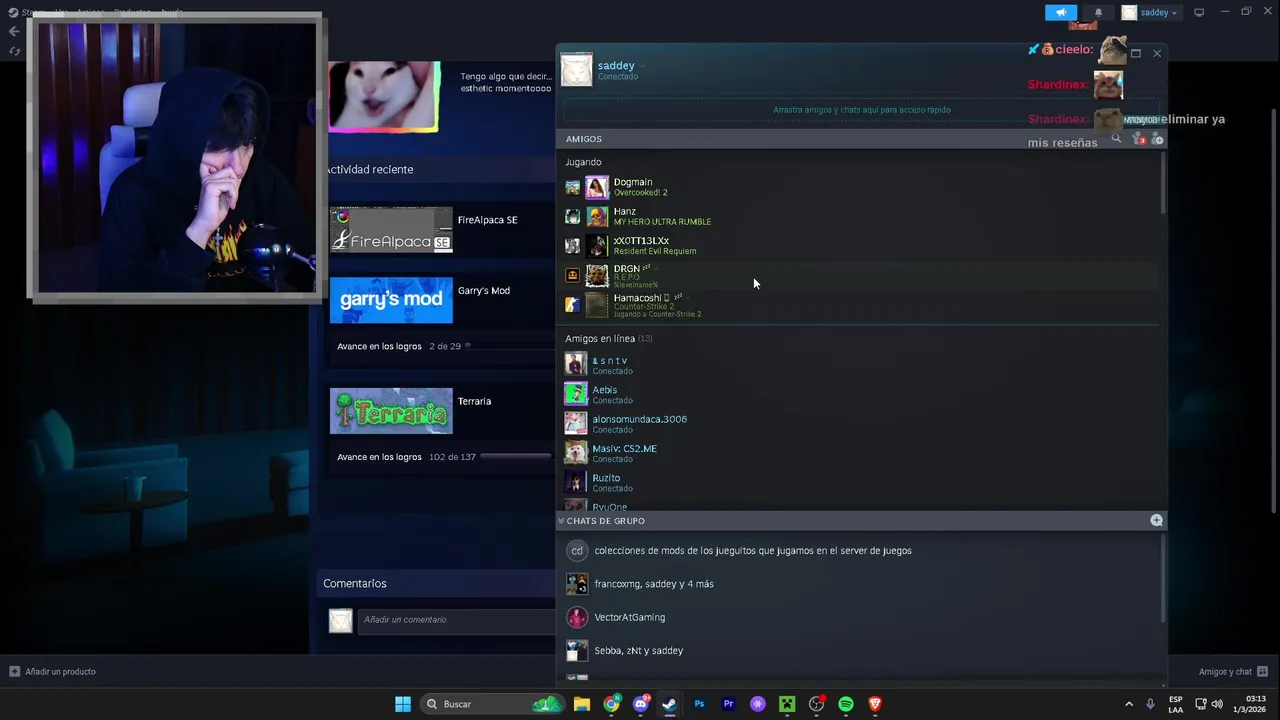This screenshot has width=1280, height=720.
Task: Click the FireAlpaca SE title link
Action: 487,220
